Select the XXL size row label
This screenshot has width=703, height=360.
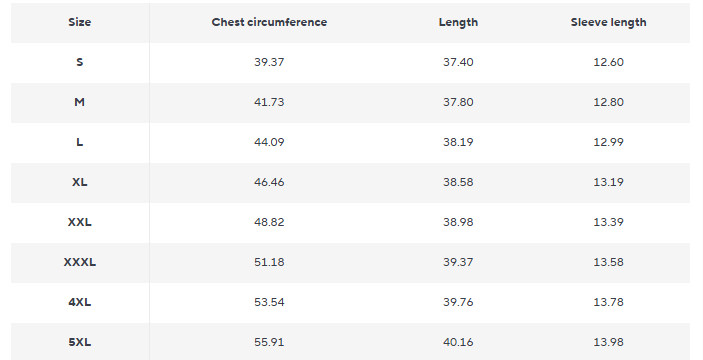pos(80,222)
